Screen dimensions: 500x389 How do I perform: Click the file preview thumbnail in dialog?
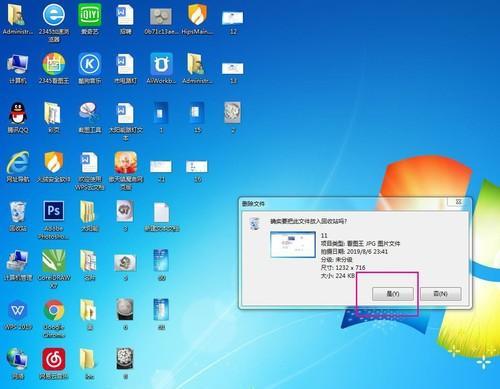pos(293,245)
